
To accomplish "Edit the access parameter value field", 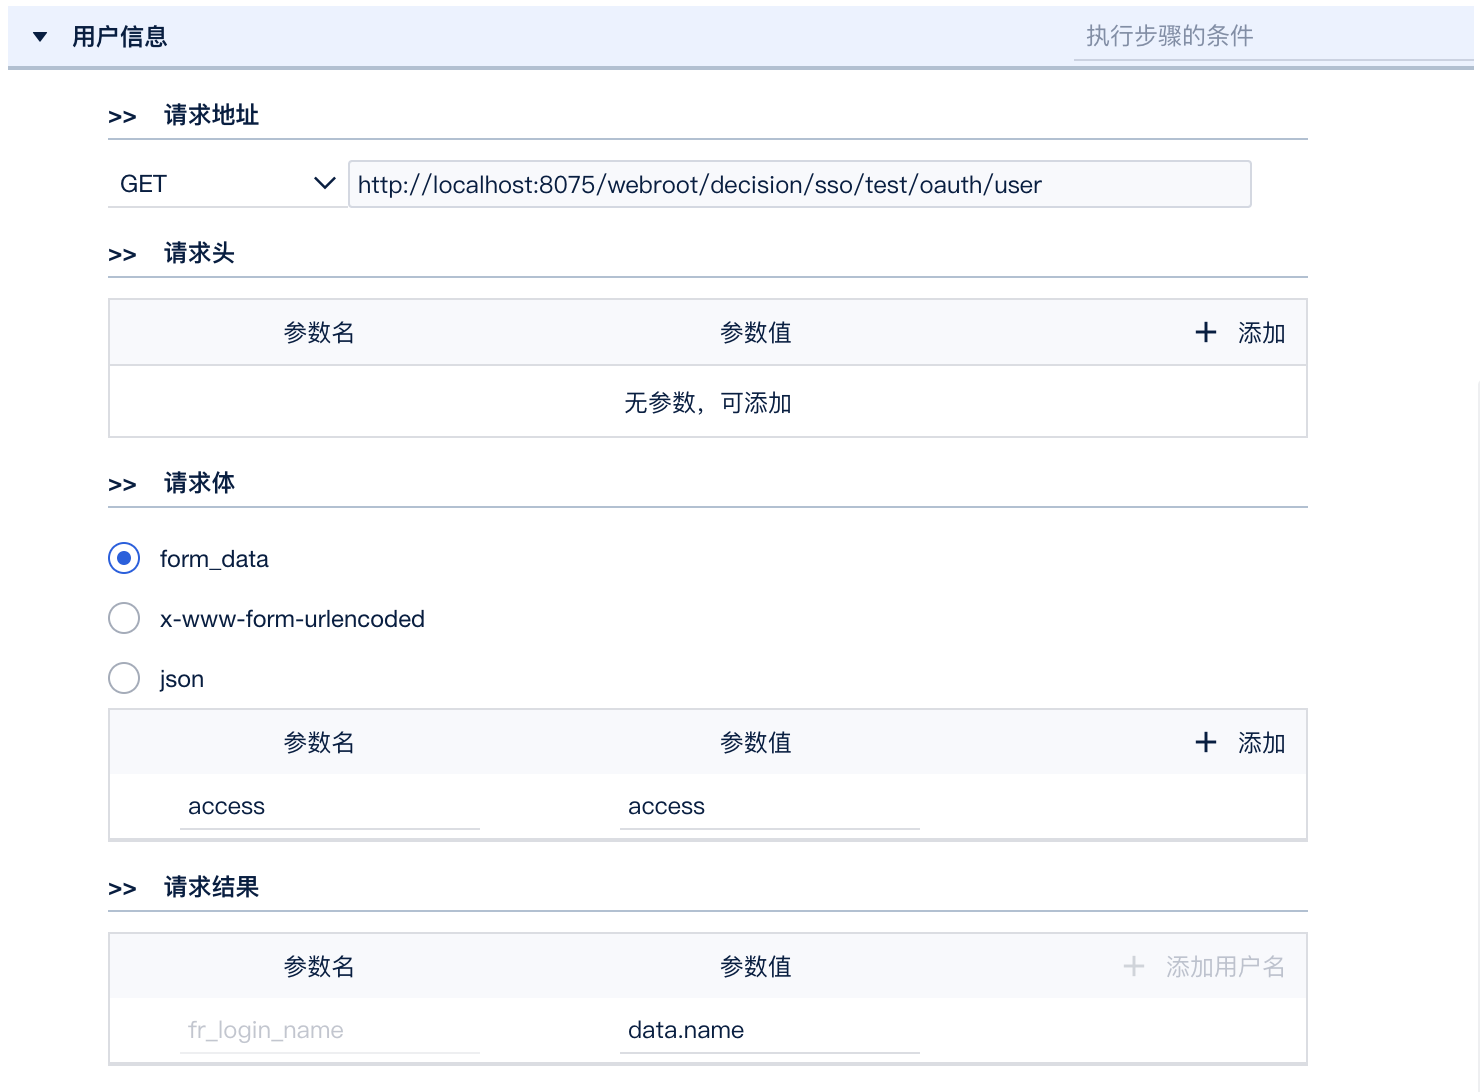I will click(769, 807).
